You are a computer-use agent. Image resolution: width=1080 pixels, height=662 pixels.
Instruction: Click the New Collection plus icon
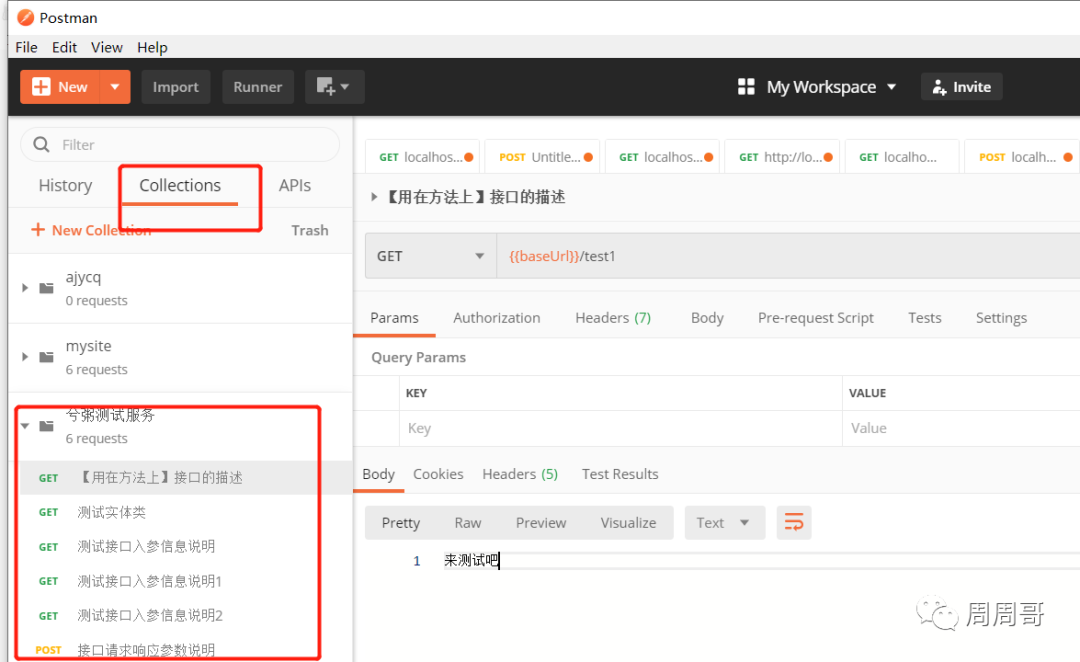click(38, 229)
